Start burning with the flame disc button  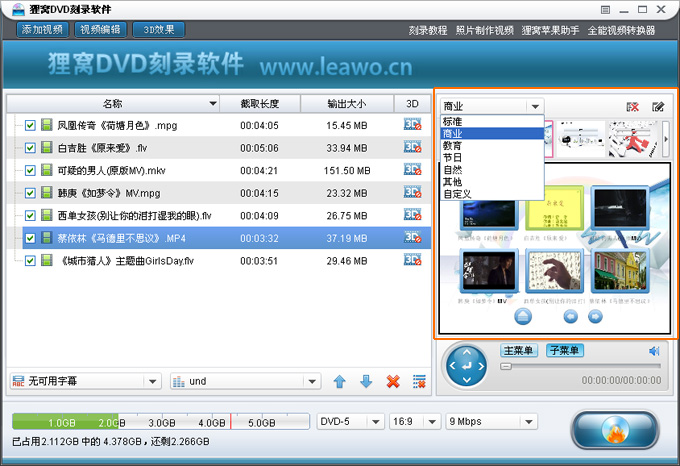[x=615, y=430]
